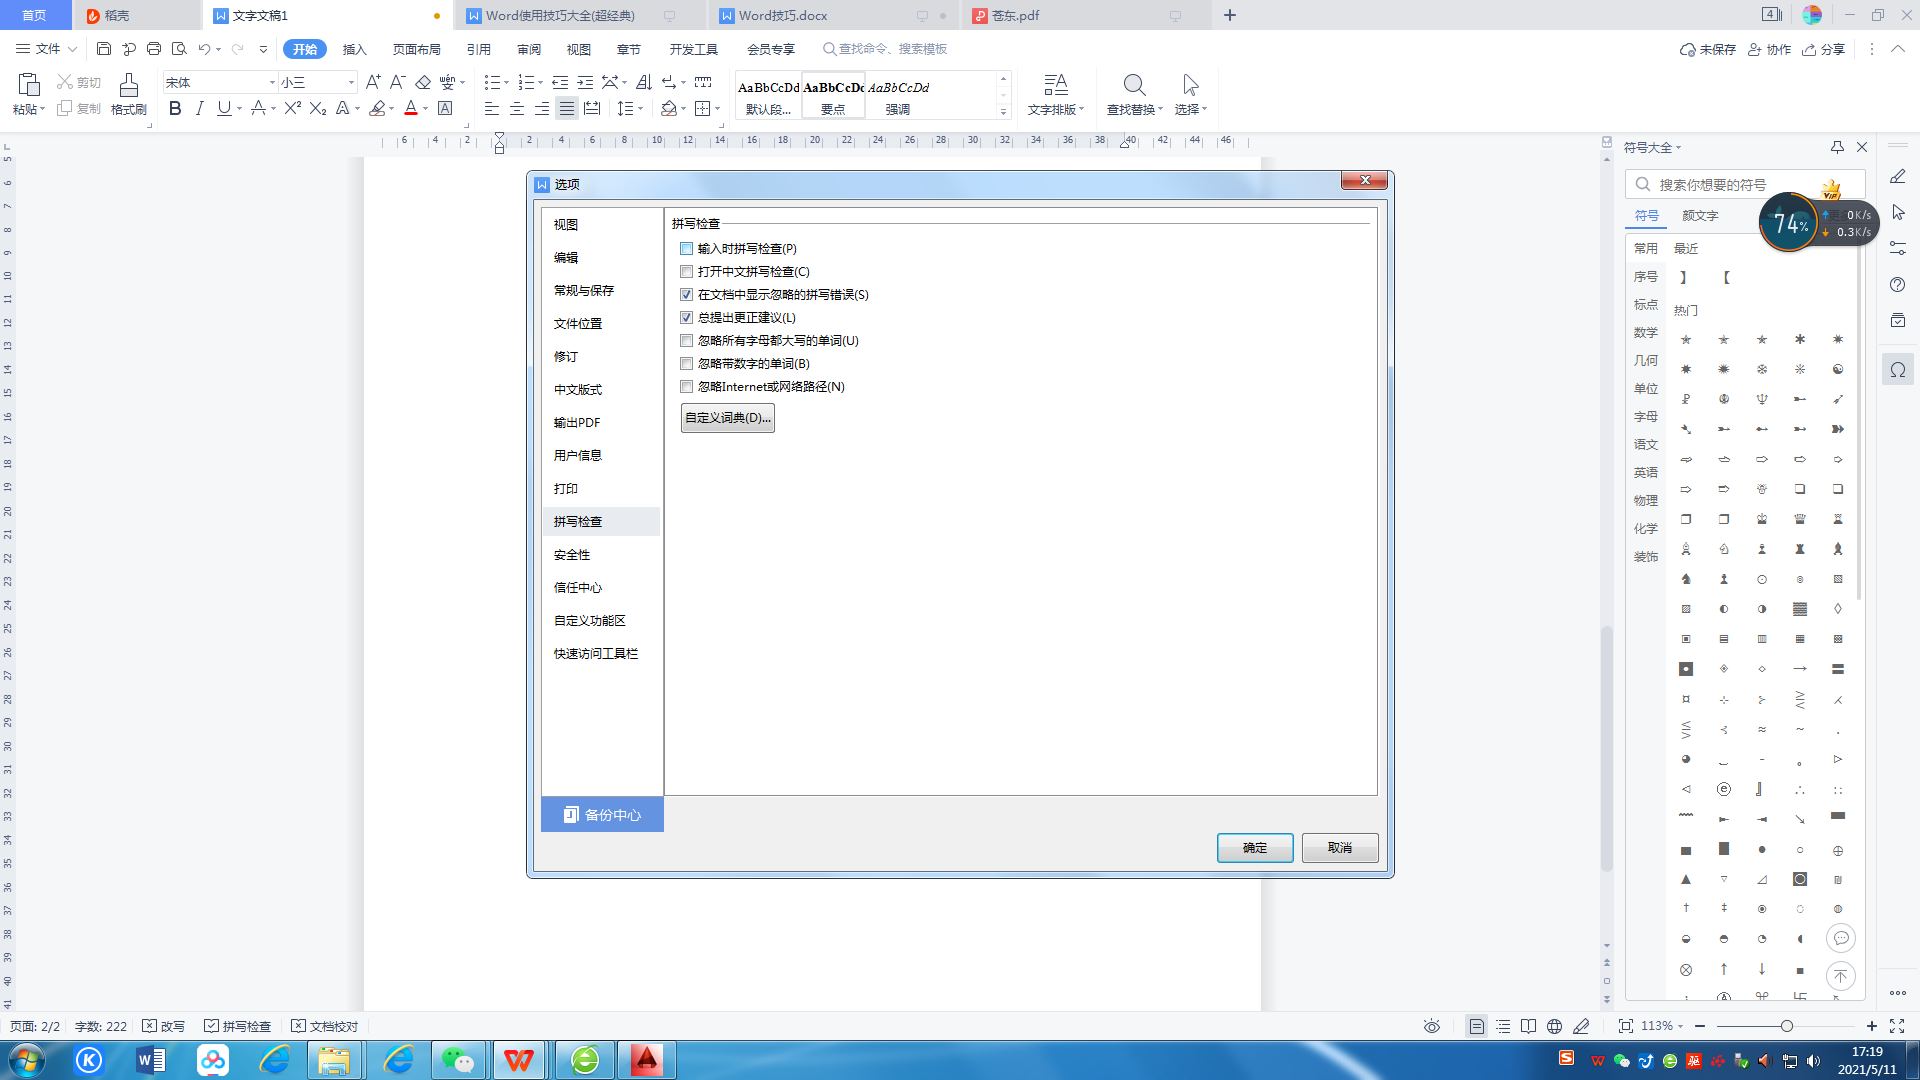The width and height of the screenshot is (1920, 1080).
Task: Switch to Web layout view icon
Action: click(1554, 1026)
